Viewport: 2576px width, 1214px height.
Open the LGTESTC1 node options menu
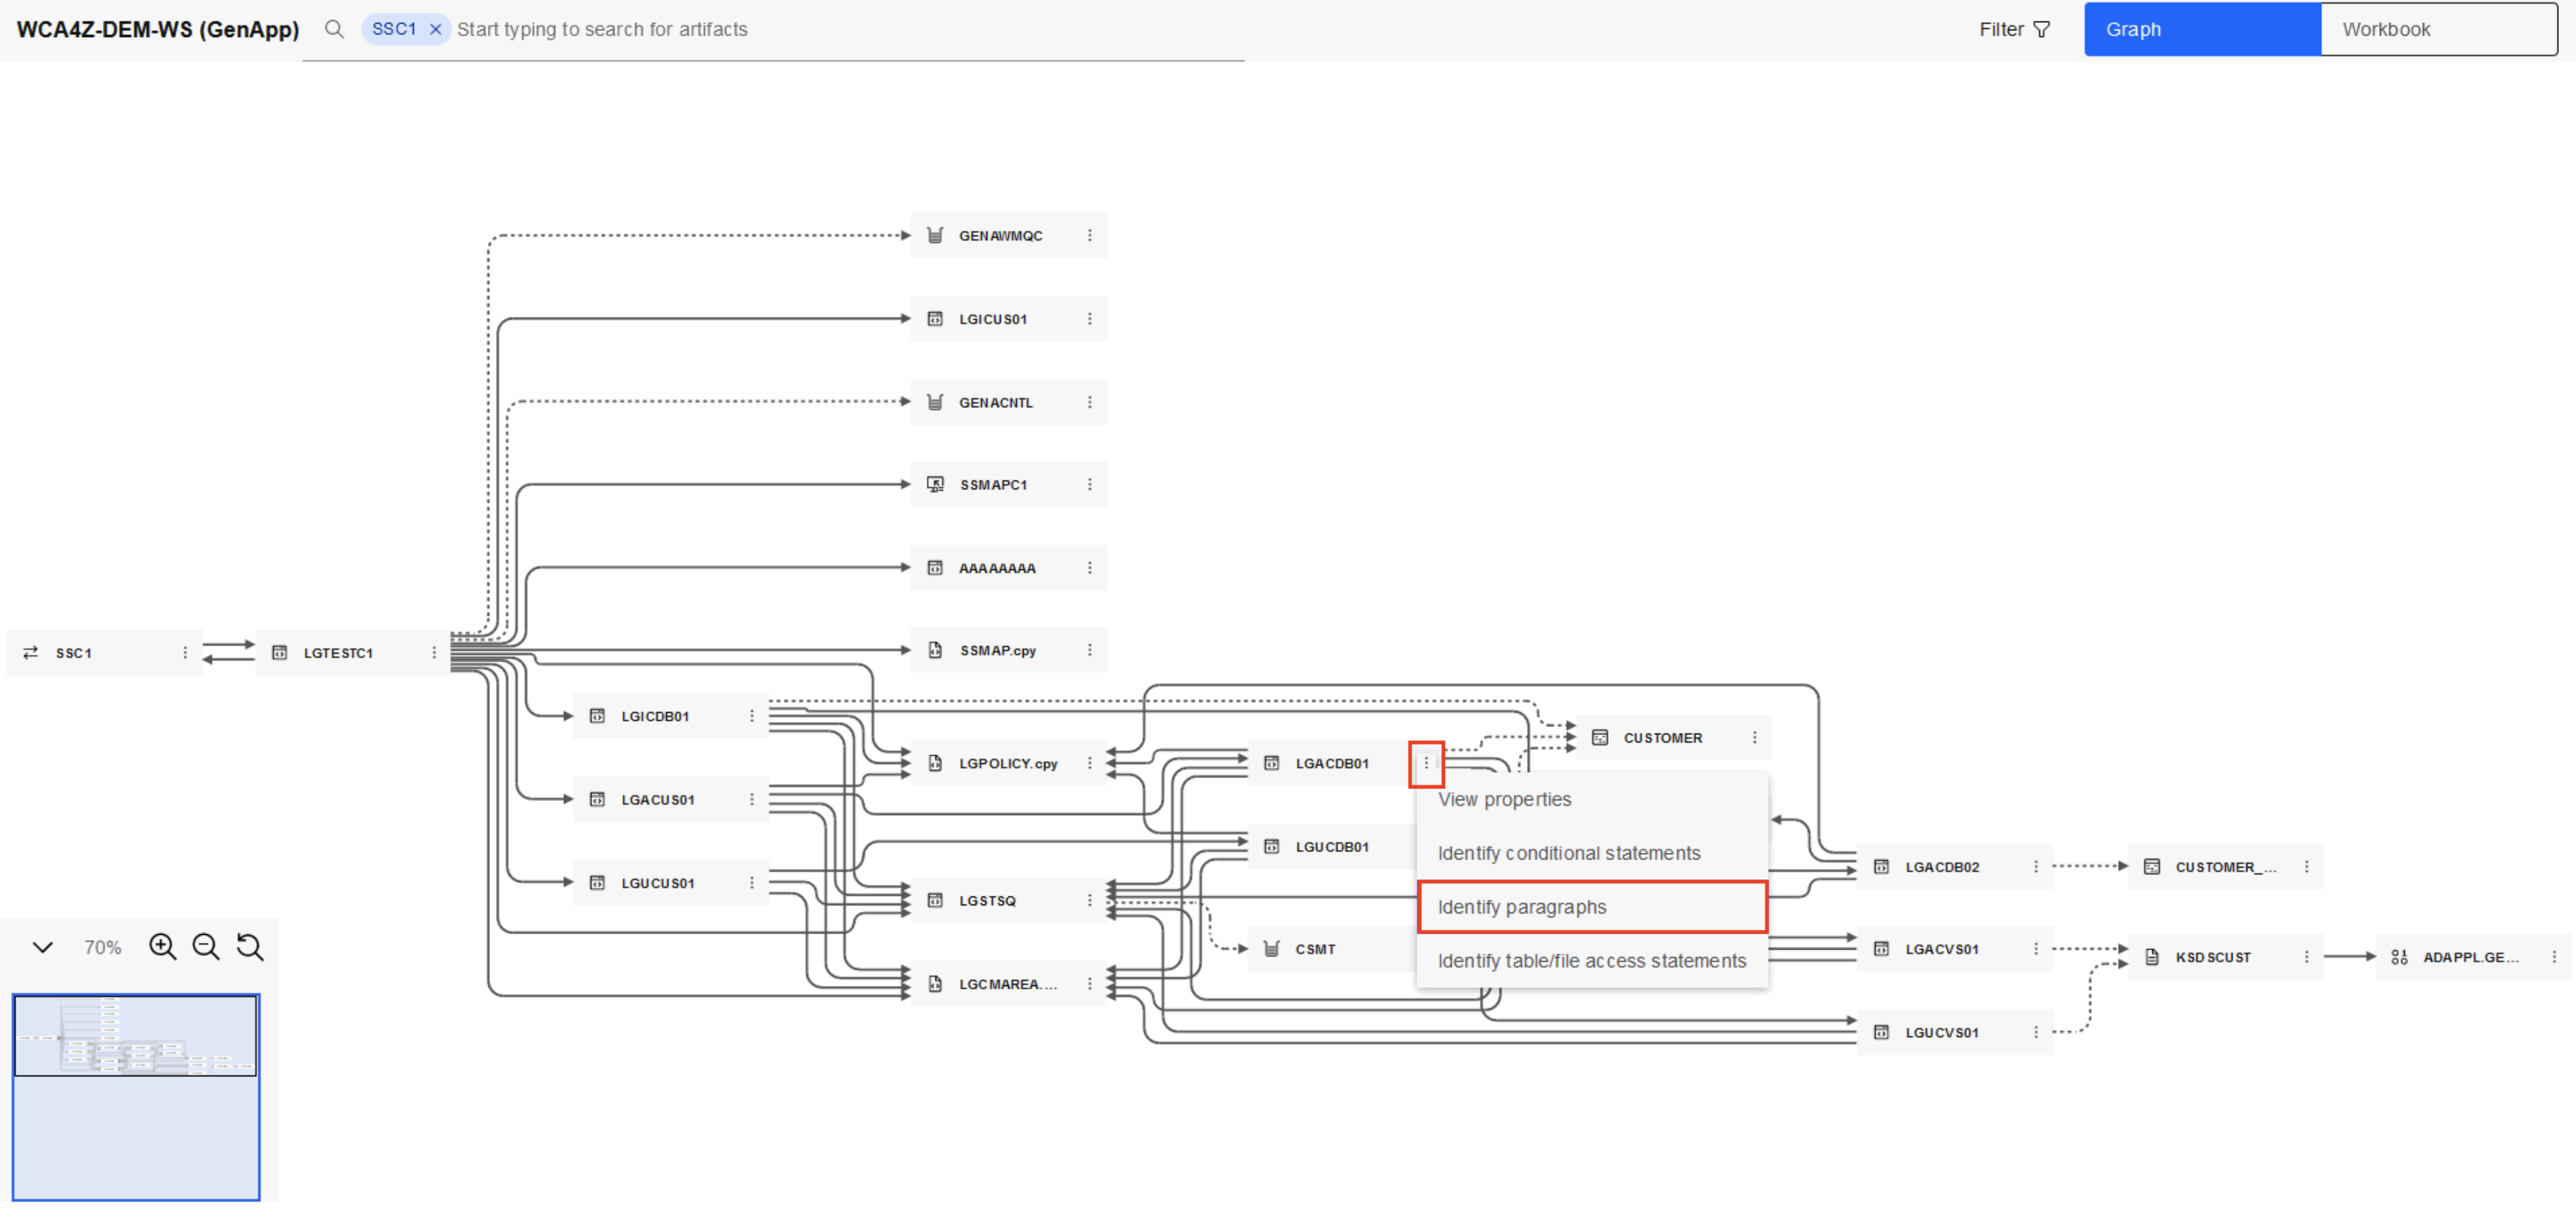tap(434, 652)
